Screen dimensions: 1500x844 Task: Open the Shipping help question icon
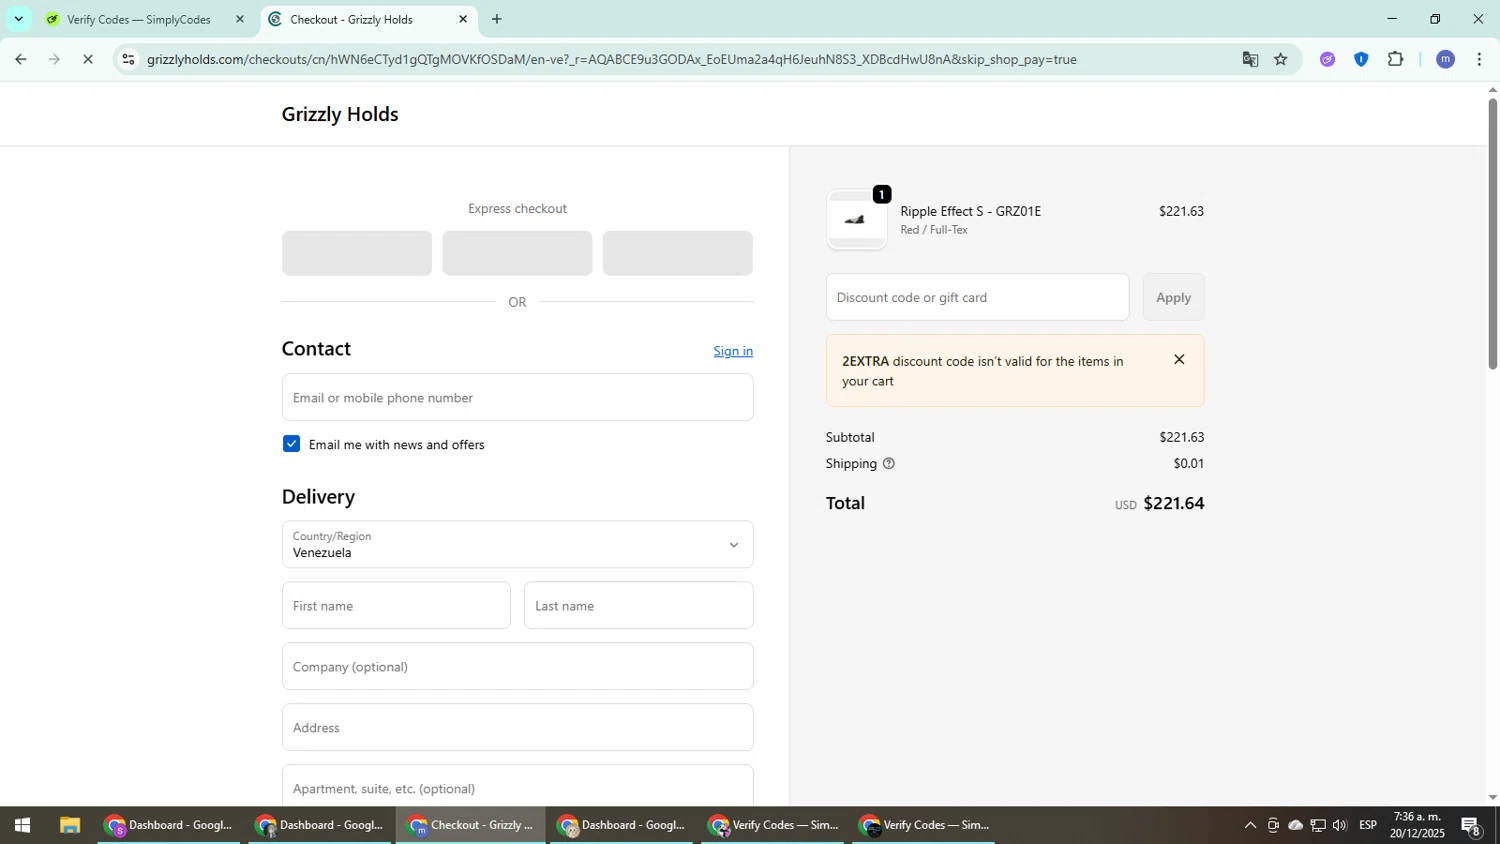[889, 464]
